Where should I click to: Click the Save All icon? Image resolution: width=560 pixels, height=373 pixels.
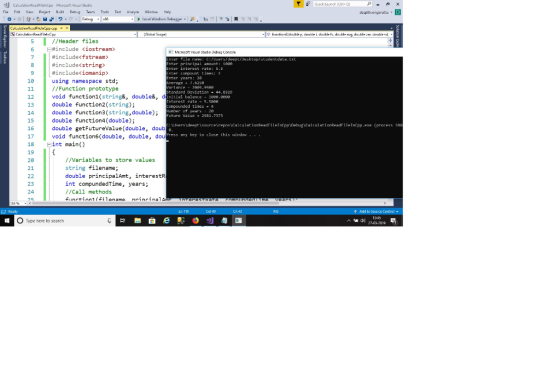pos(51,19)
